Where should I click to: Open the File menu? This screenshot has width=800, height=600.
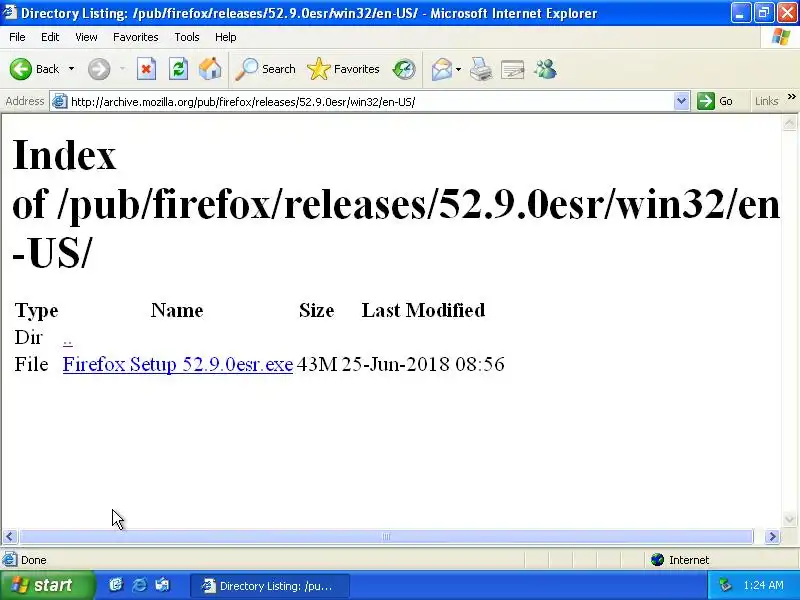pyautogui.click(x=17, y=37)
